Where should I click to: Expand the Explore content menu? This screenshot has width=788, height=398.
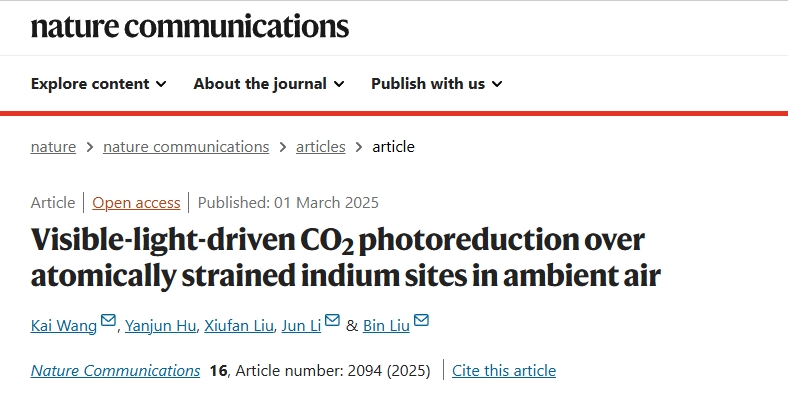(98, 83)
